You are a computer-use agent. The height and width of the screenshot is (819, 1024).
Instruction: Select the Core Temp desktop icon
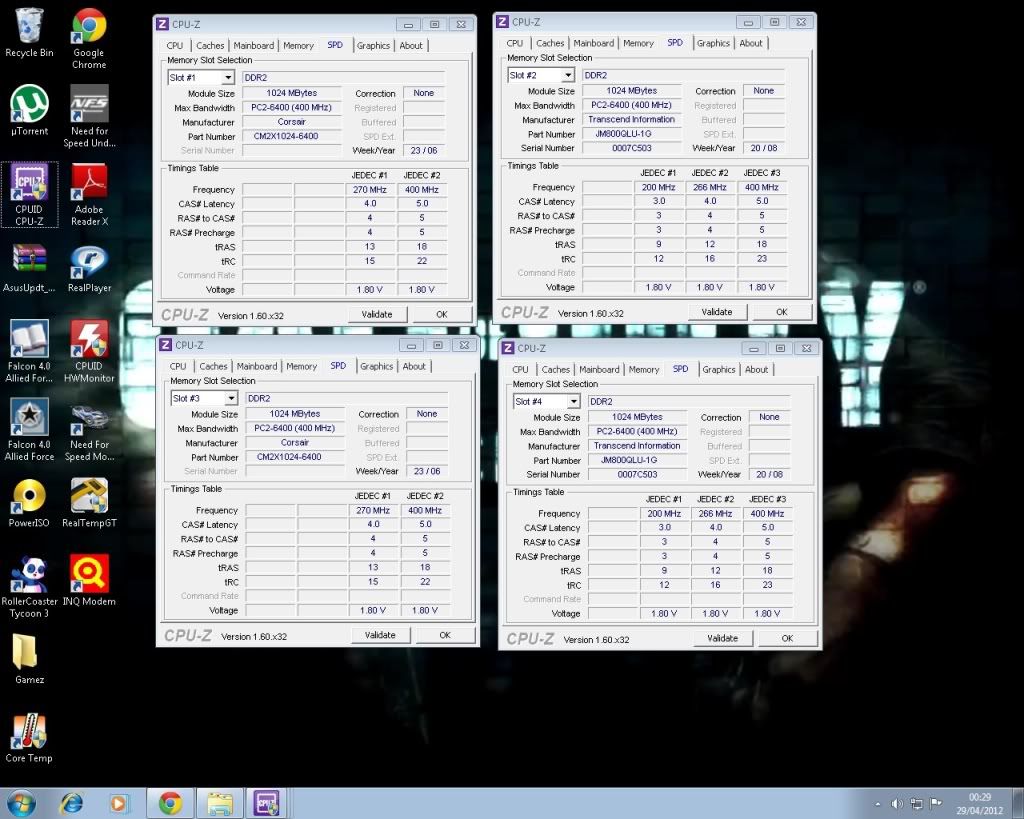pos(29,738)
